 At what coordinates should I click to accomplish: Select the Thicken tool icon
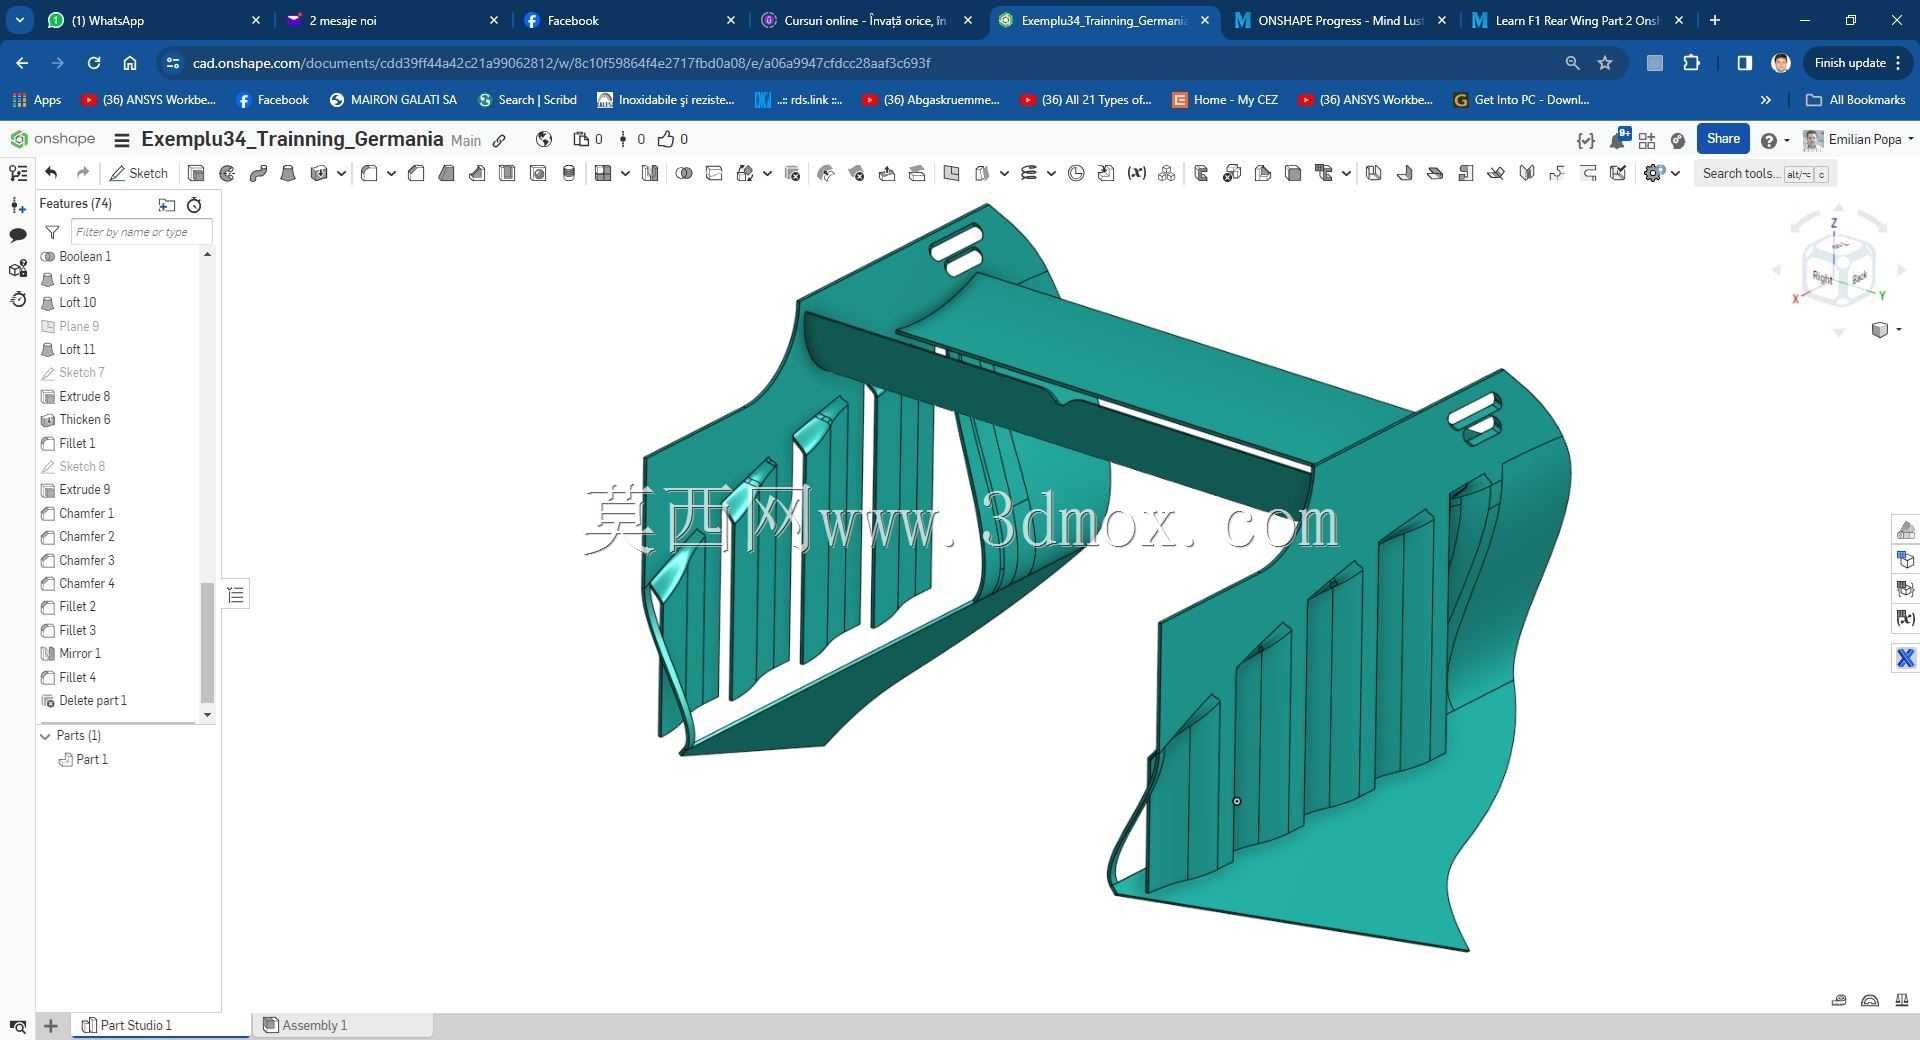coord(319,173)
